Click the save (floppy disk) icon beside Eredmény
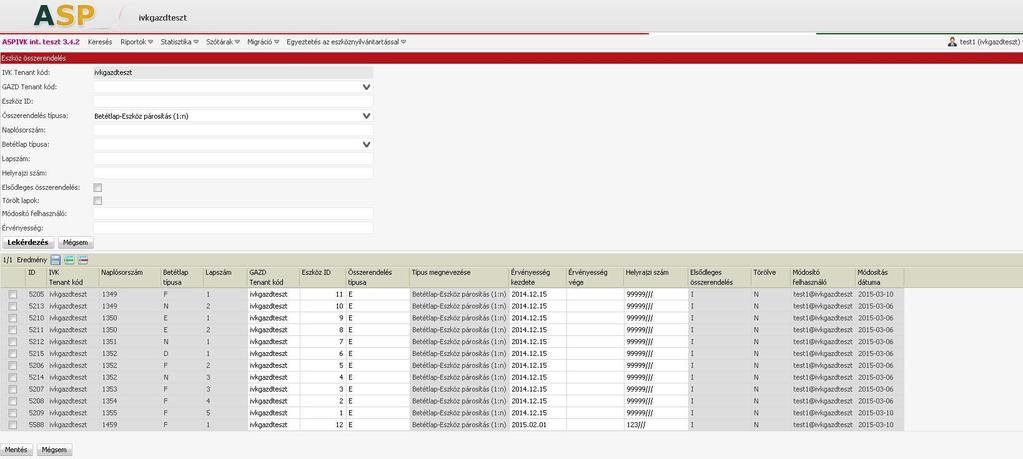The image size is (1023, 459). [56, 260]
